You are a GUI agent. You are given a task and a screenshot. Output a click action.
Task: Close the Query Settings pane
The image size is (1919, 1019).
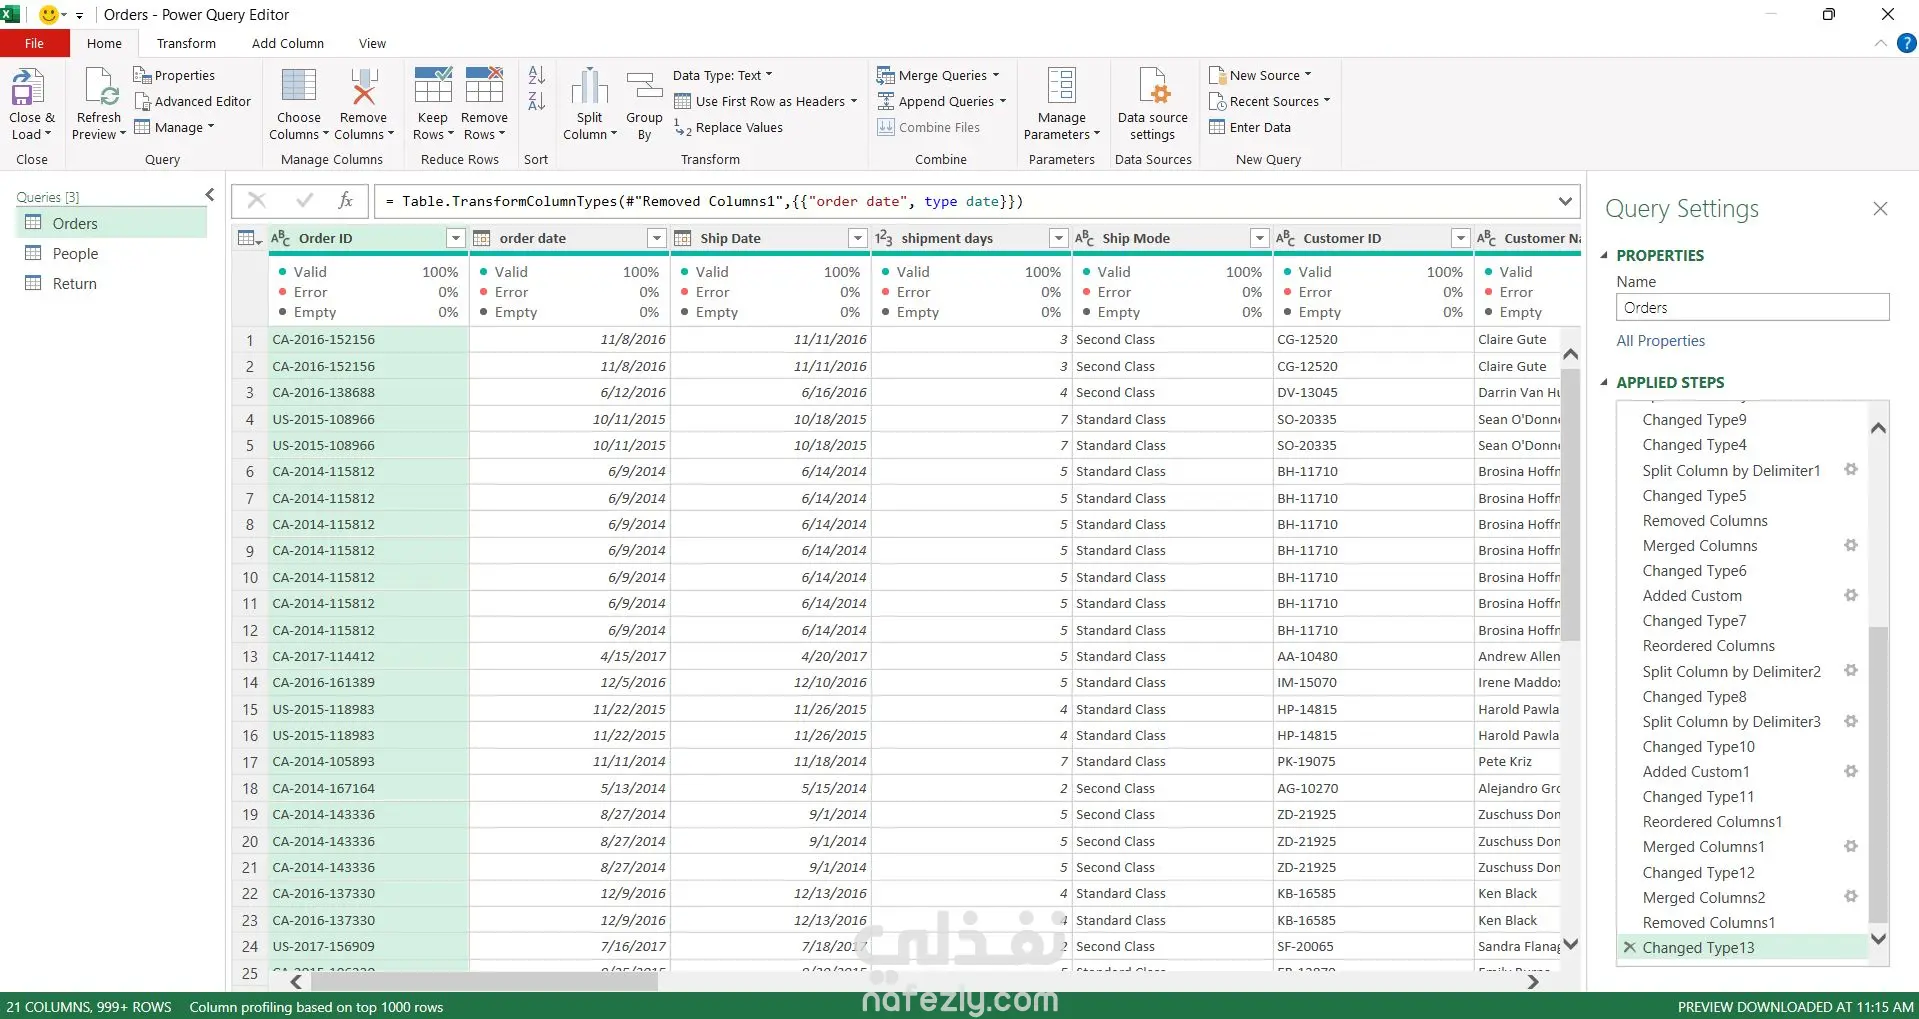click(1880, 208)
